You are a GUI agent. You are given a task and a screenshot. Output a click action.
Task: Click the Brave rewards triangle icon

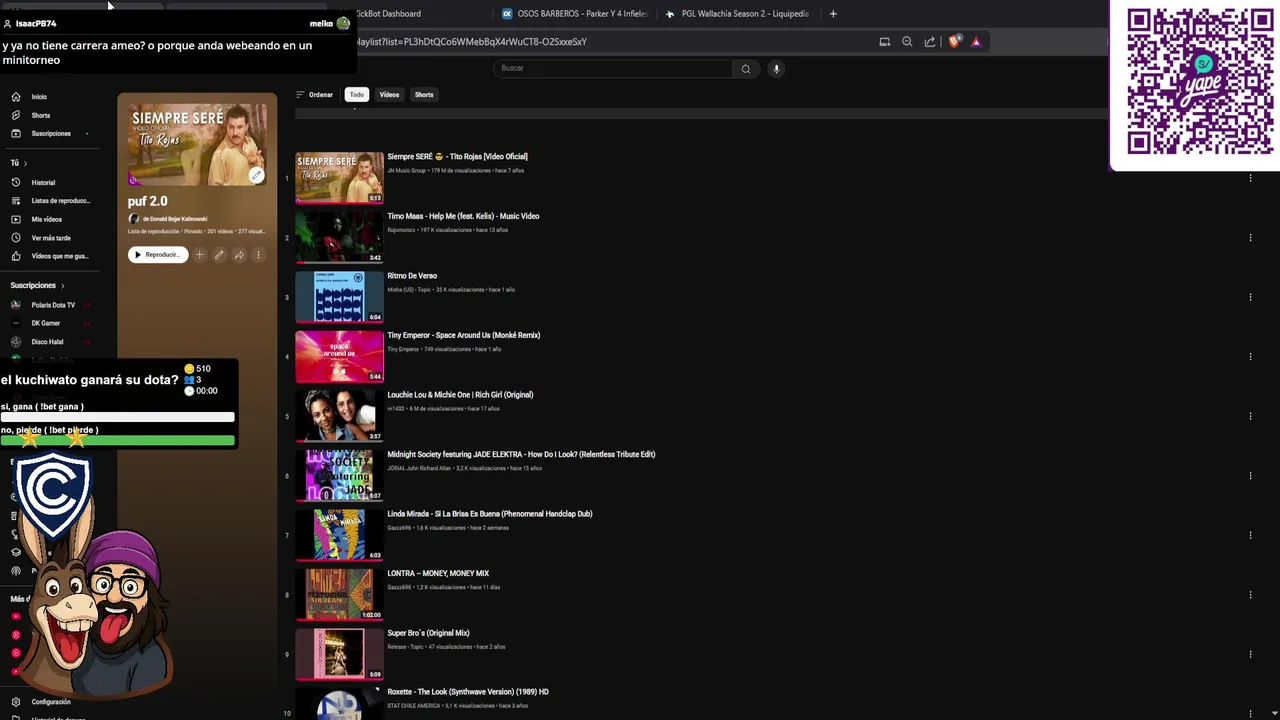tap(976, 42)
